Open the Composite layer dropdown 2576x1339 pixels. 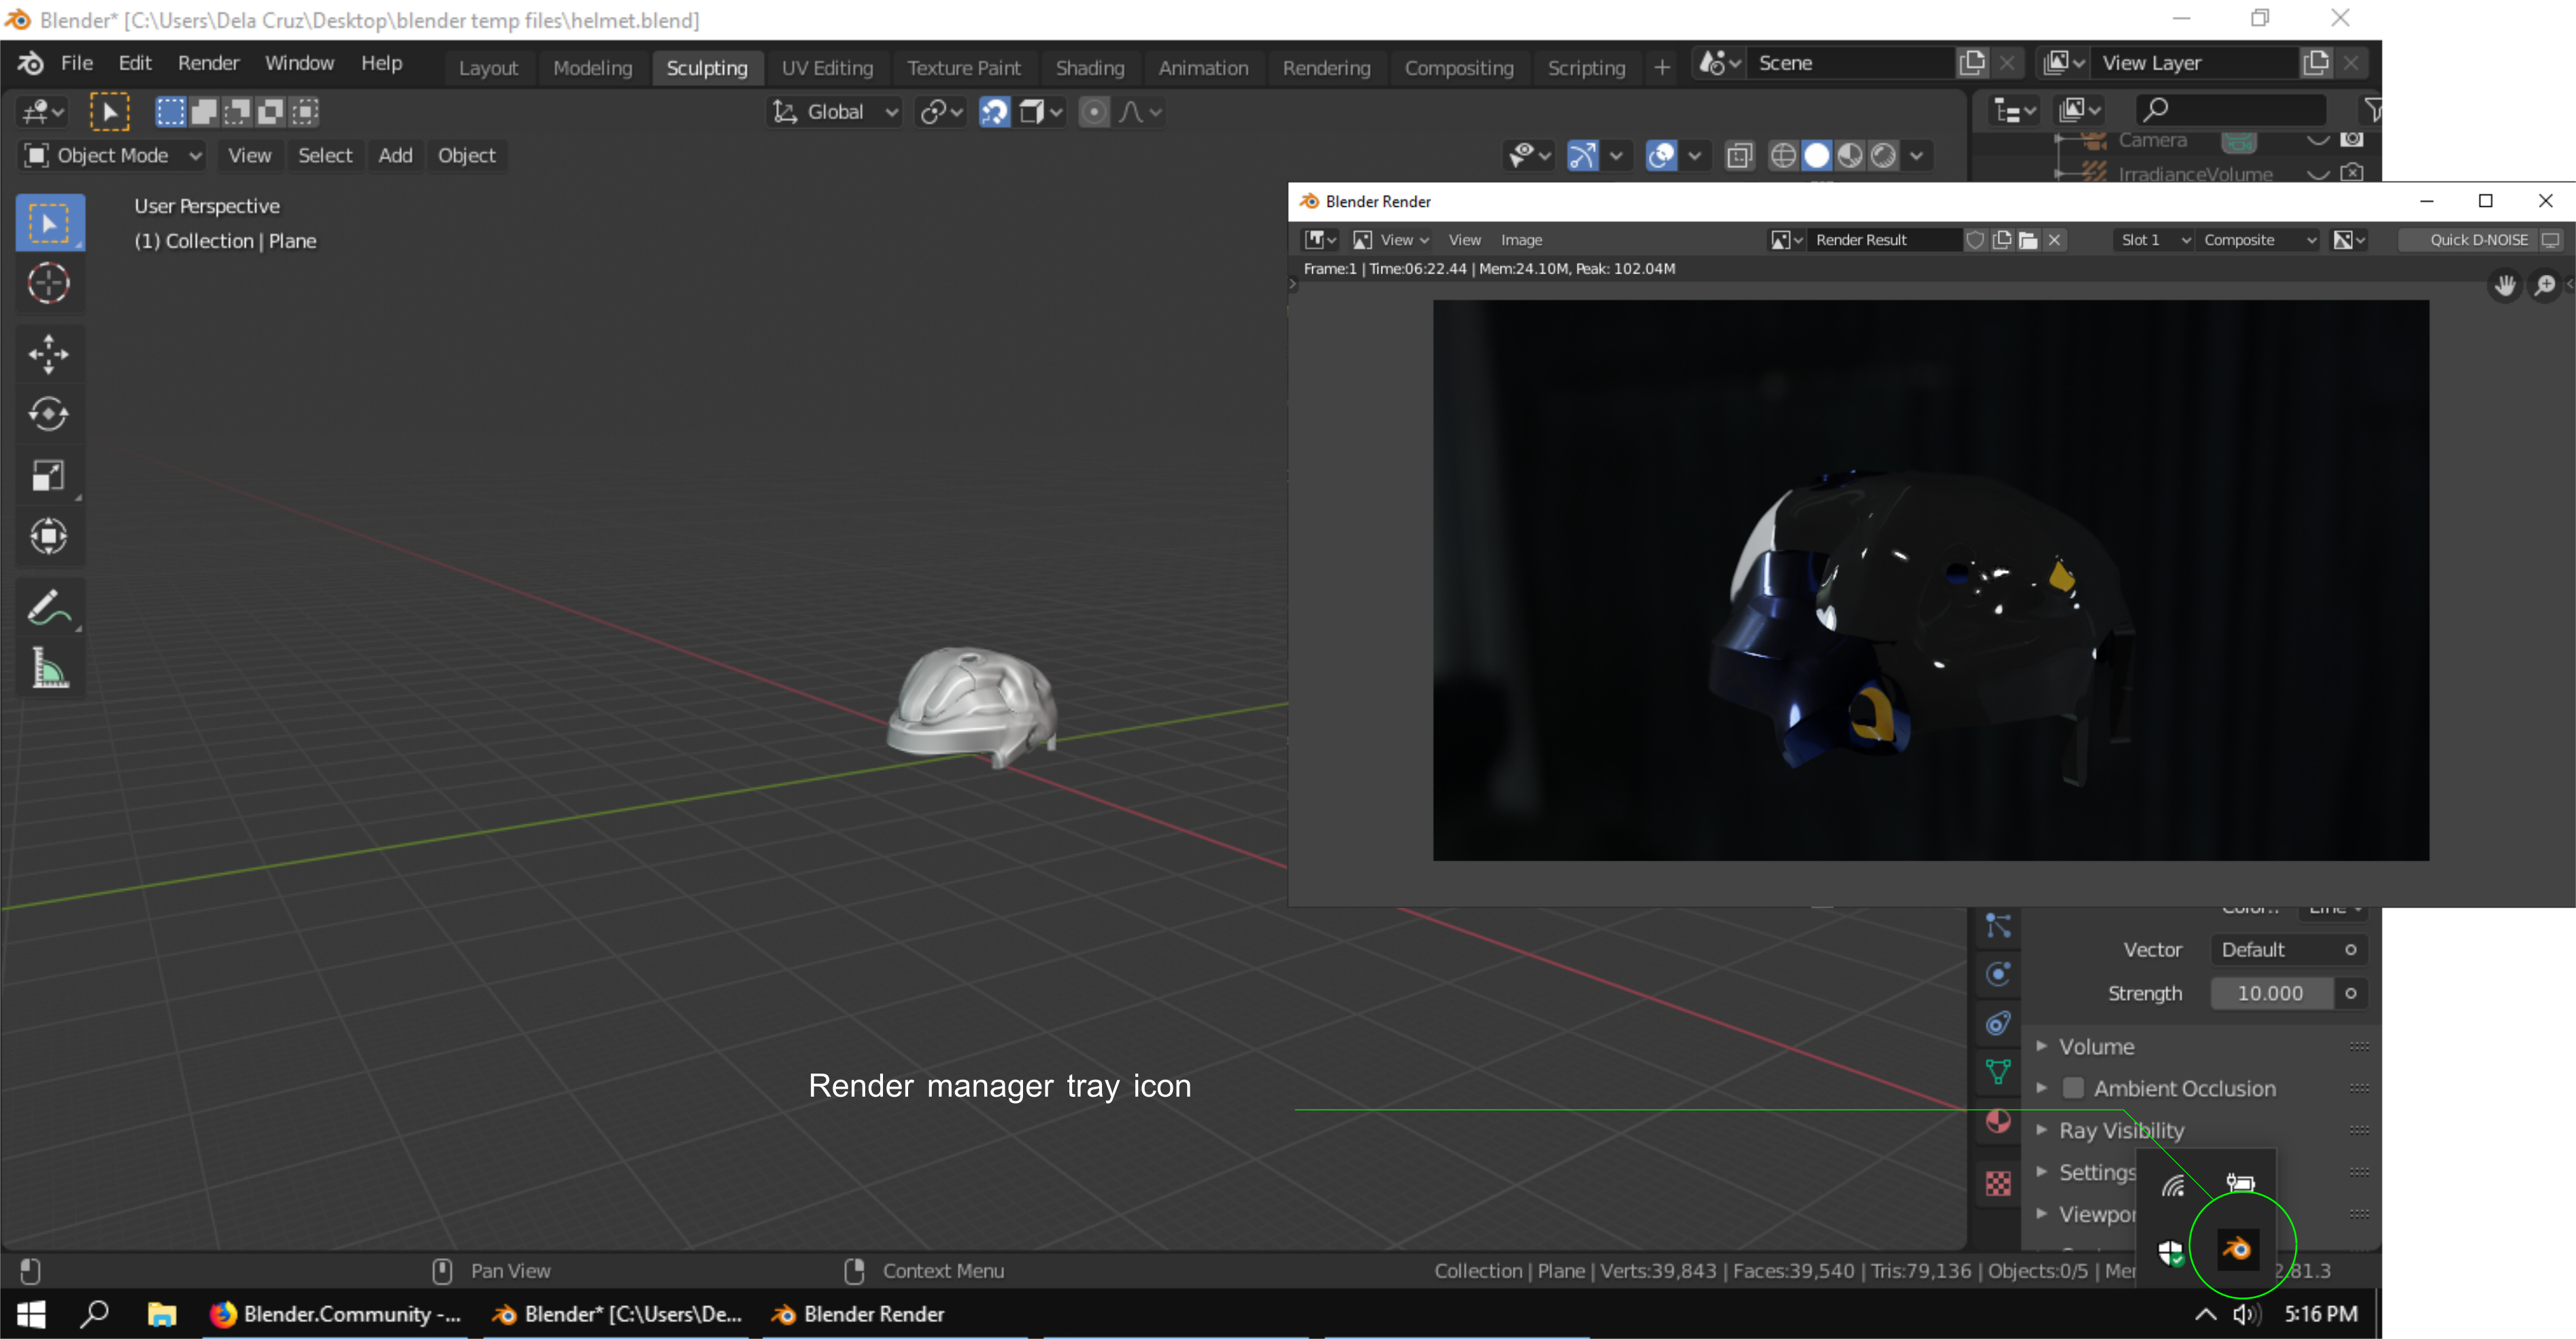(2259, 240)
